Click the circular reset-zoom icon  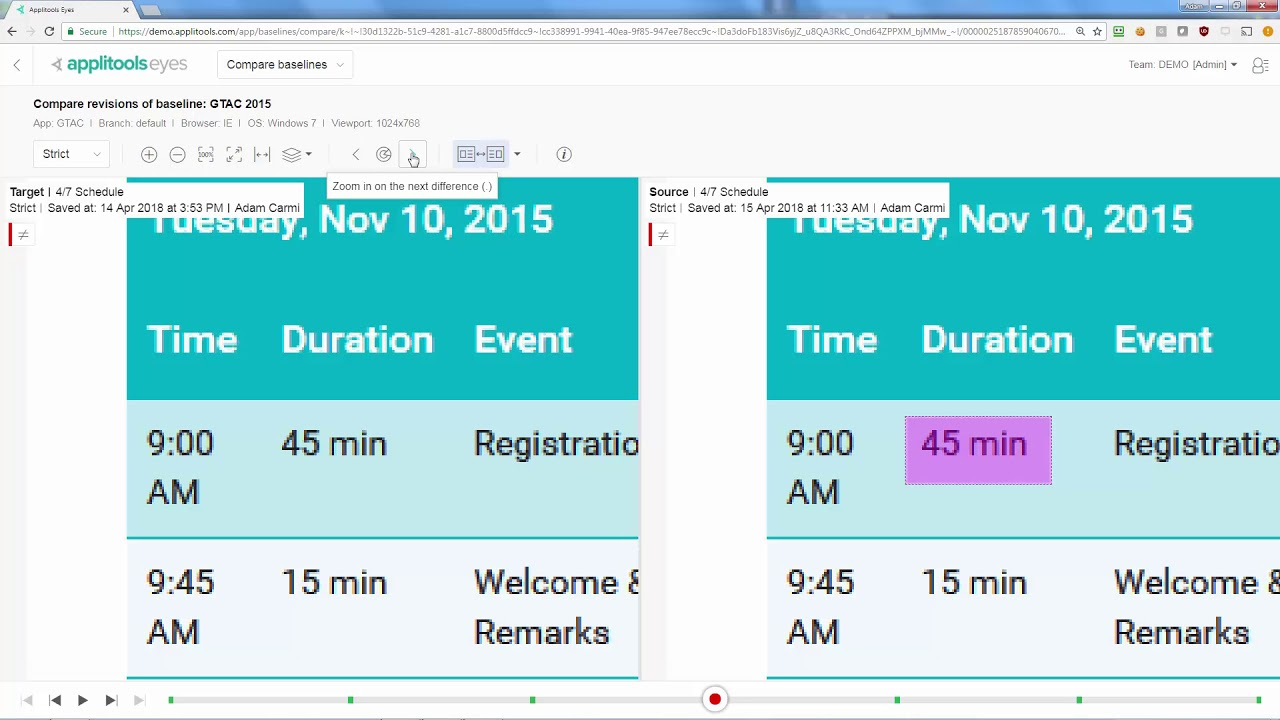pyautogui.click(x=384, y=154)
